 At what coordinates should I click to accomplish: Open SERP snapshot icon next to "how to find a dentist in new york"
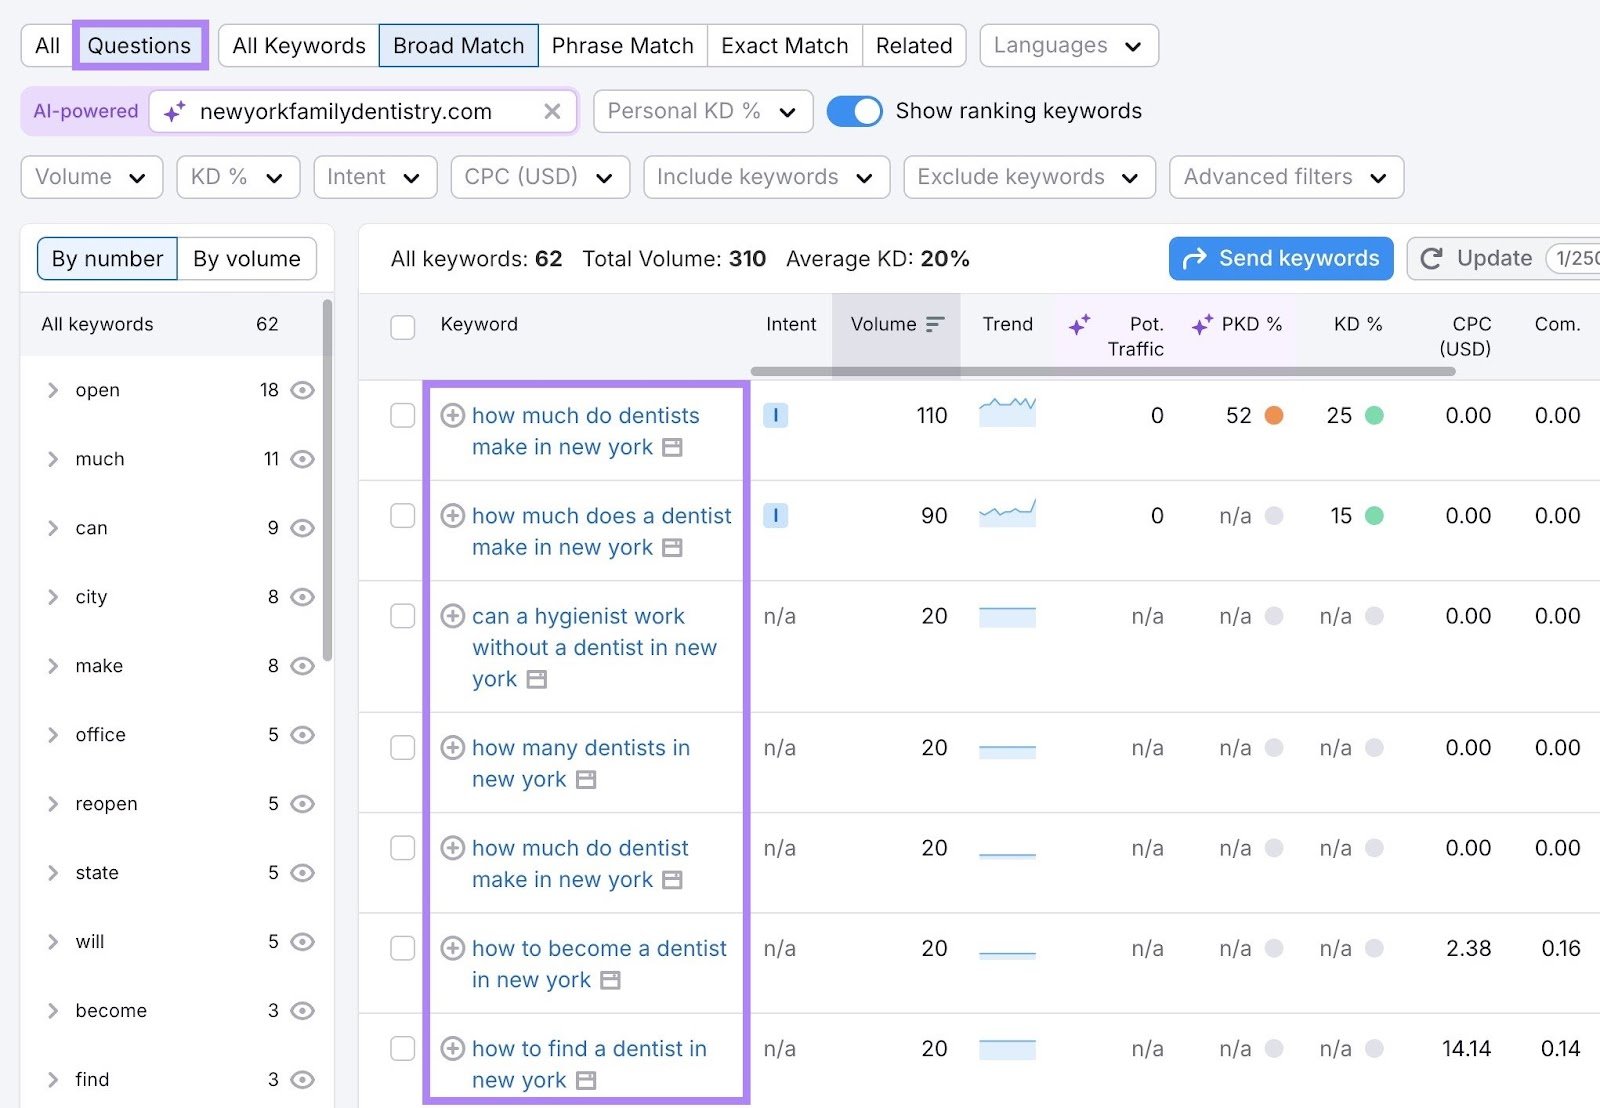(x=586, y=1080)
